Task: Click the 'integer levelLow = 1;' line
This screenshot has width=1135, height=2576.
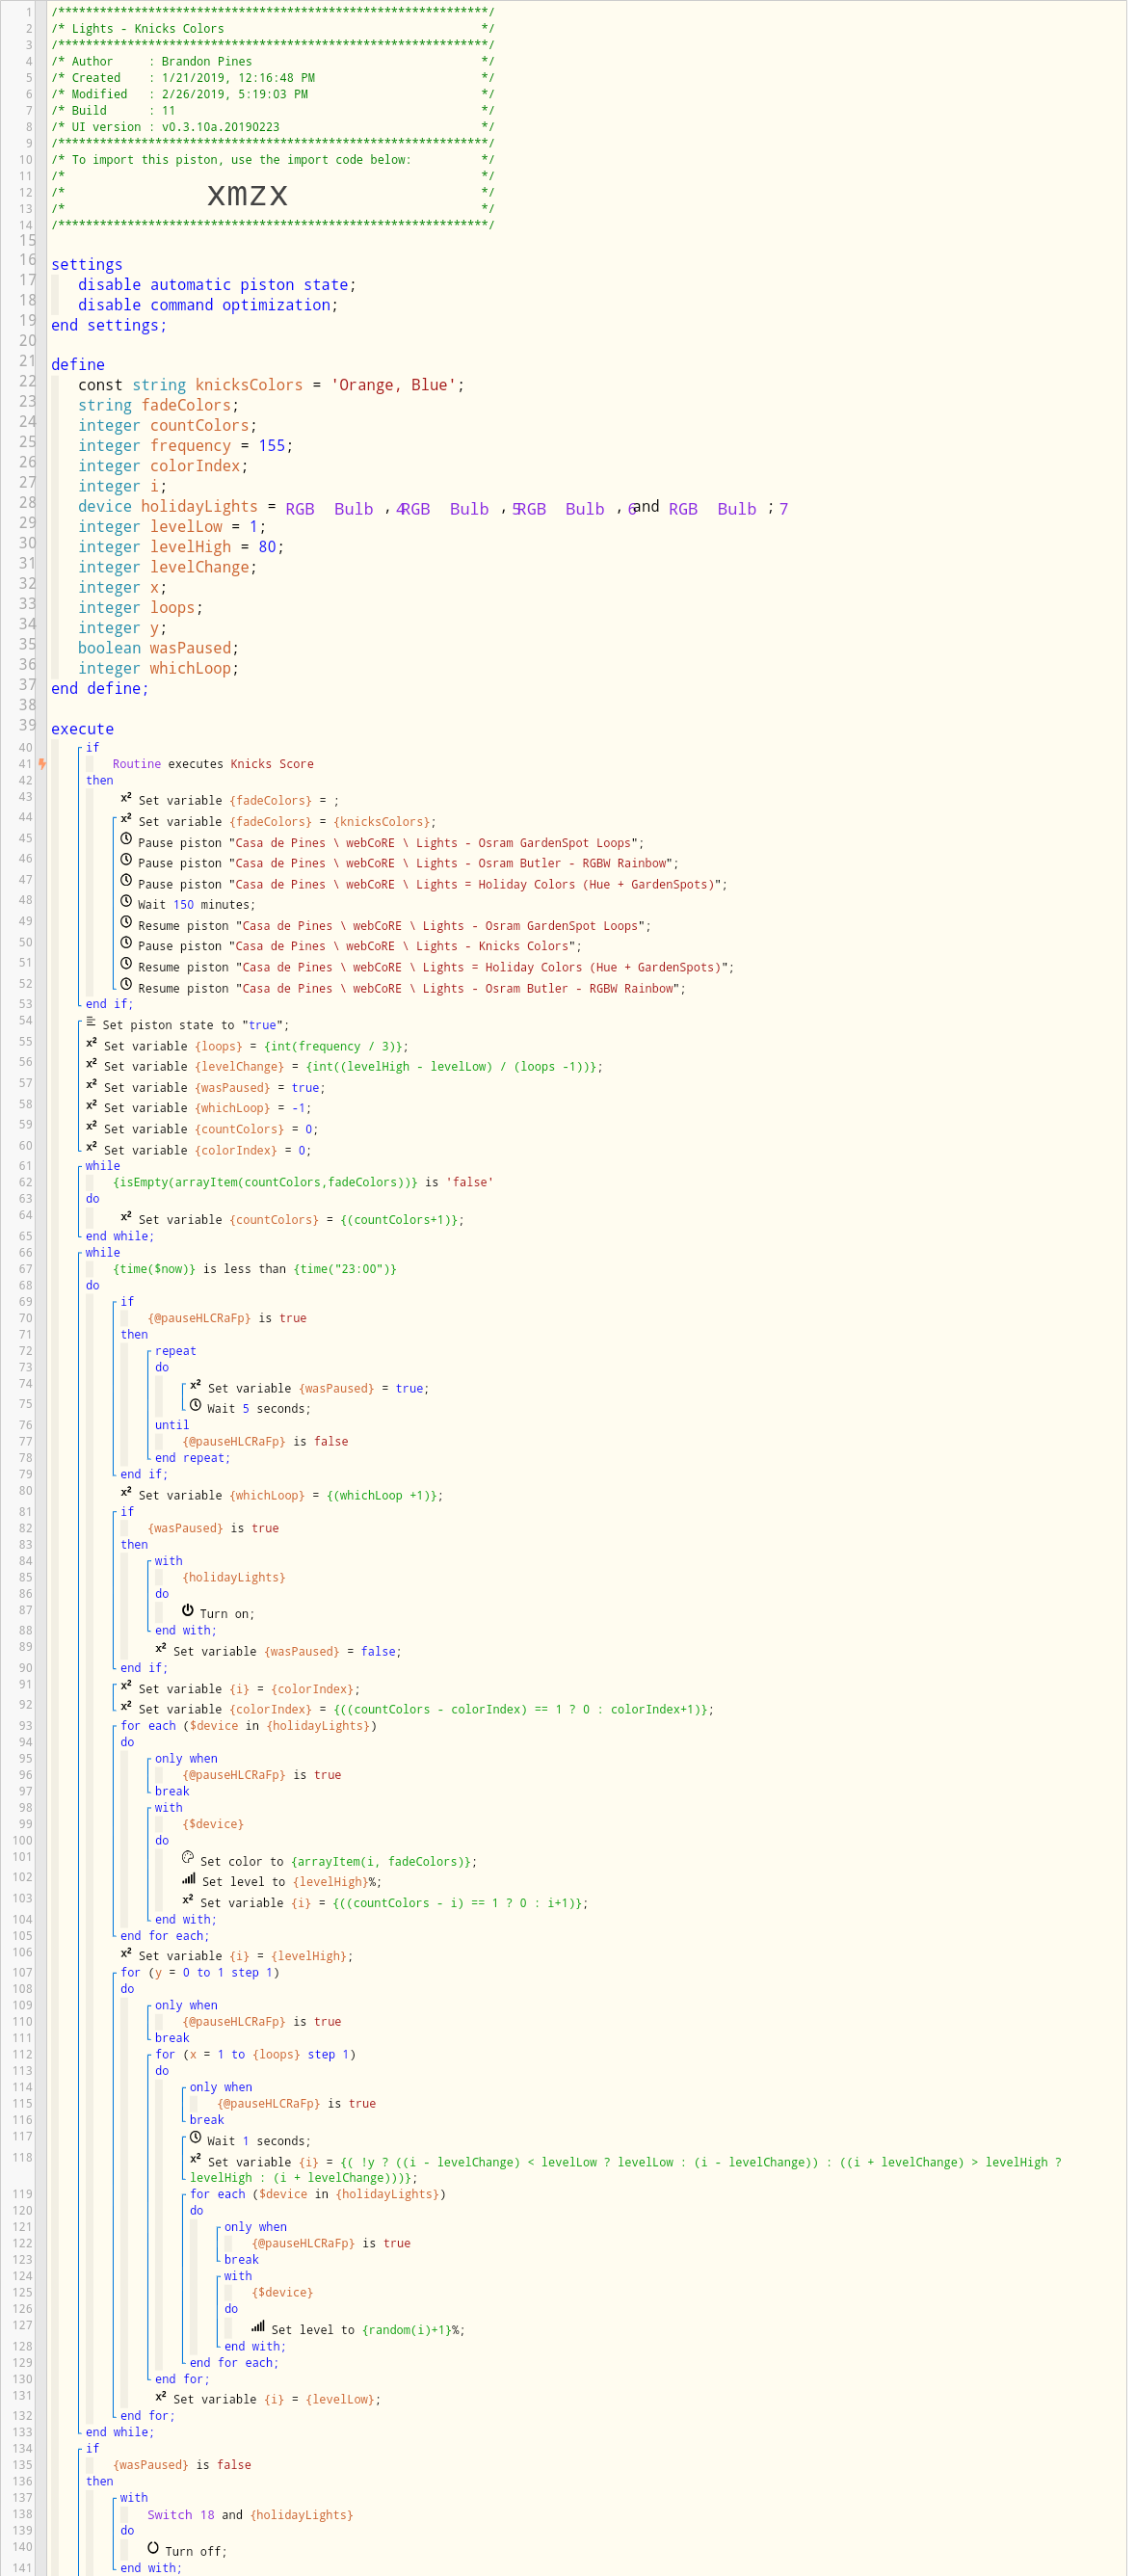Action: 172,527
